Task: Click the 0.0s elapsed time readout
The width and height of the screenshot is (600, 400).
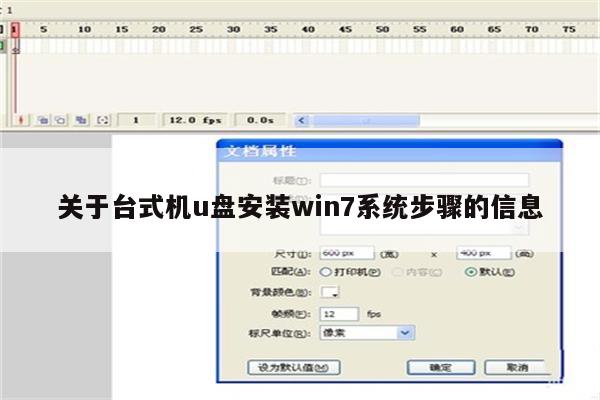Action: tap(260, 120)
